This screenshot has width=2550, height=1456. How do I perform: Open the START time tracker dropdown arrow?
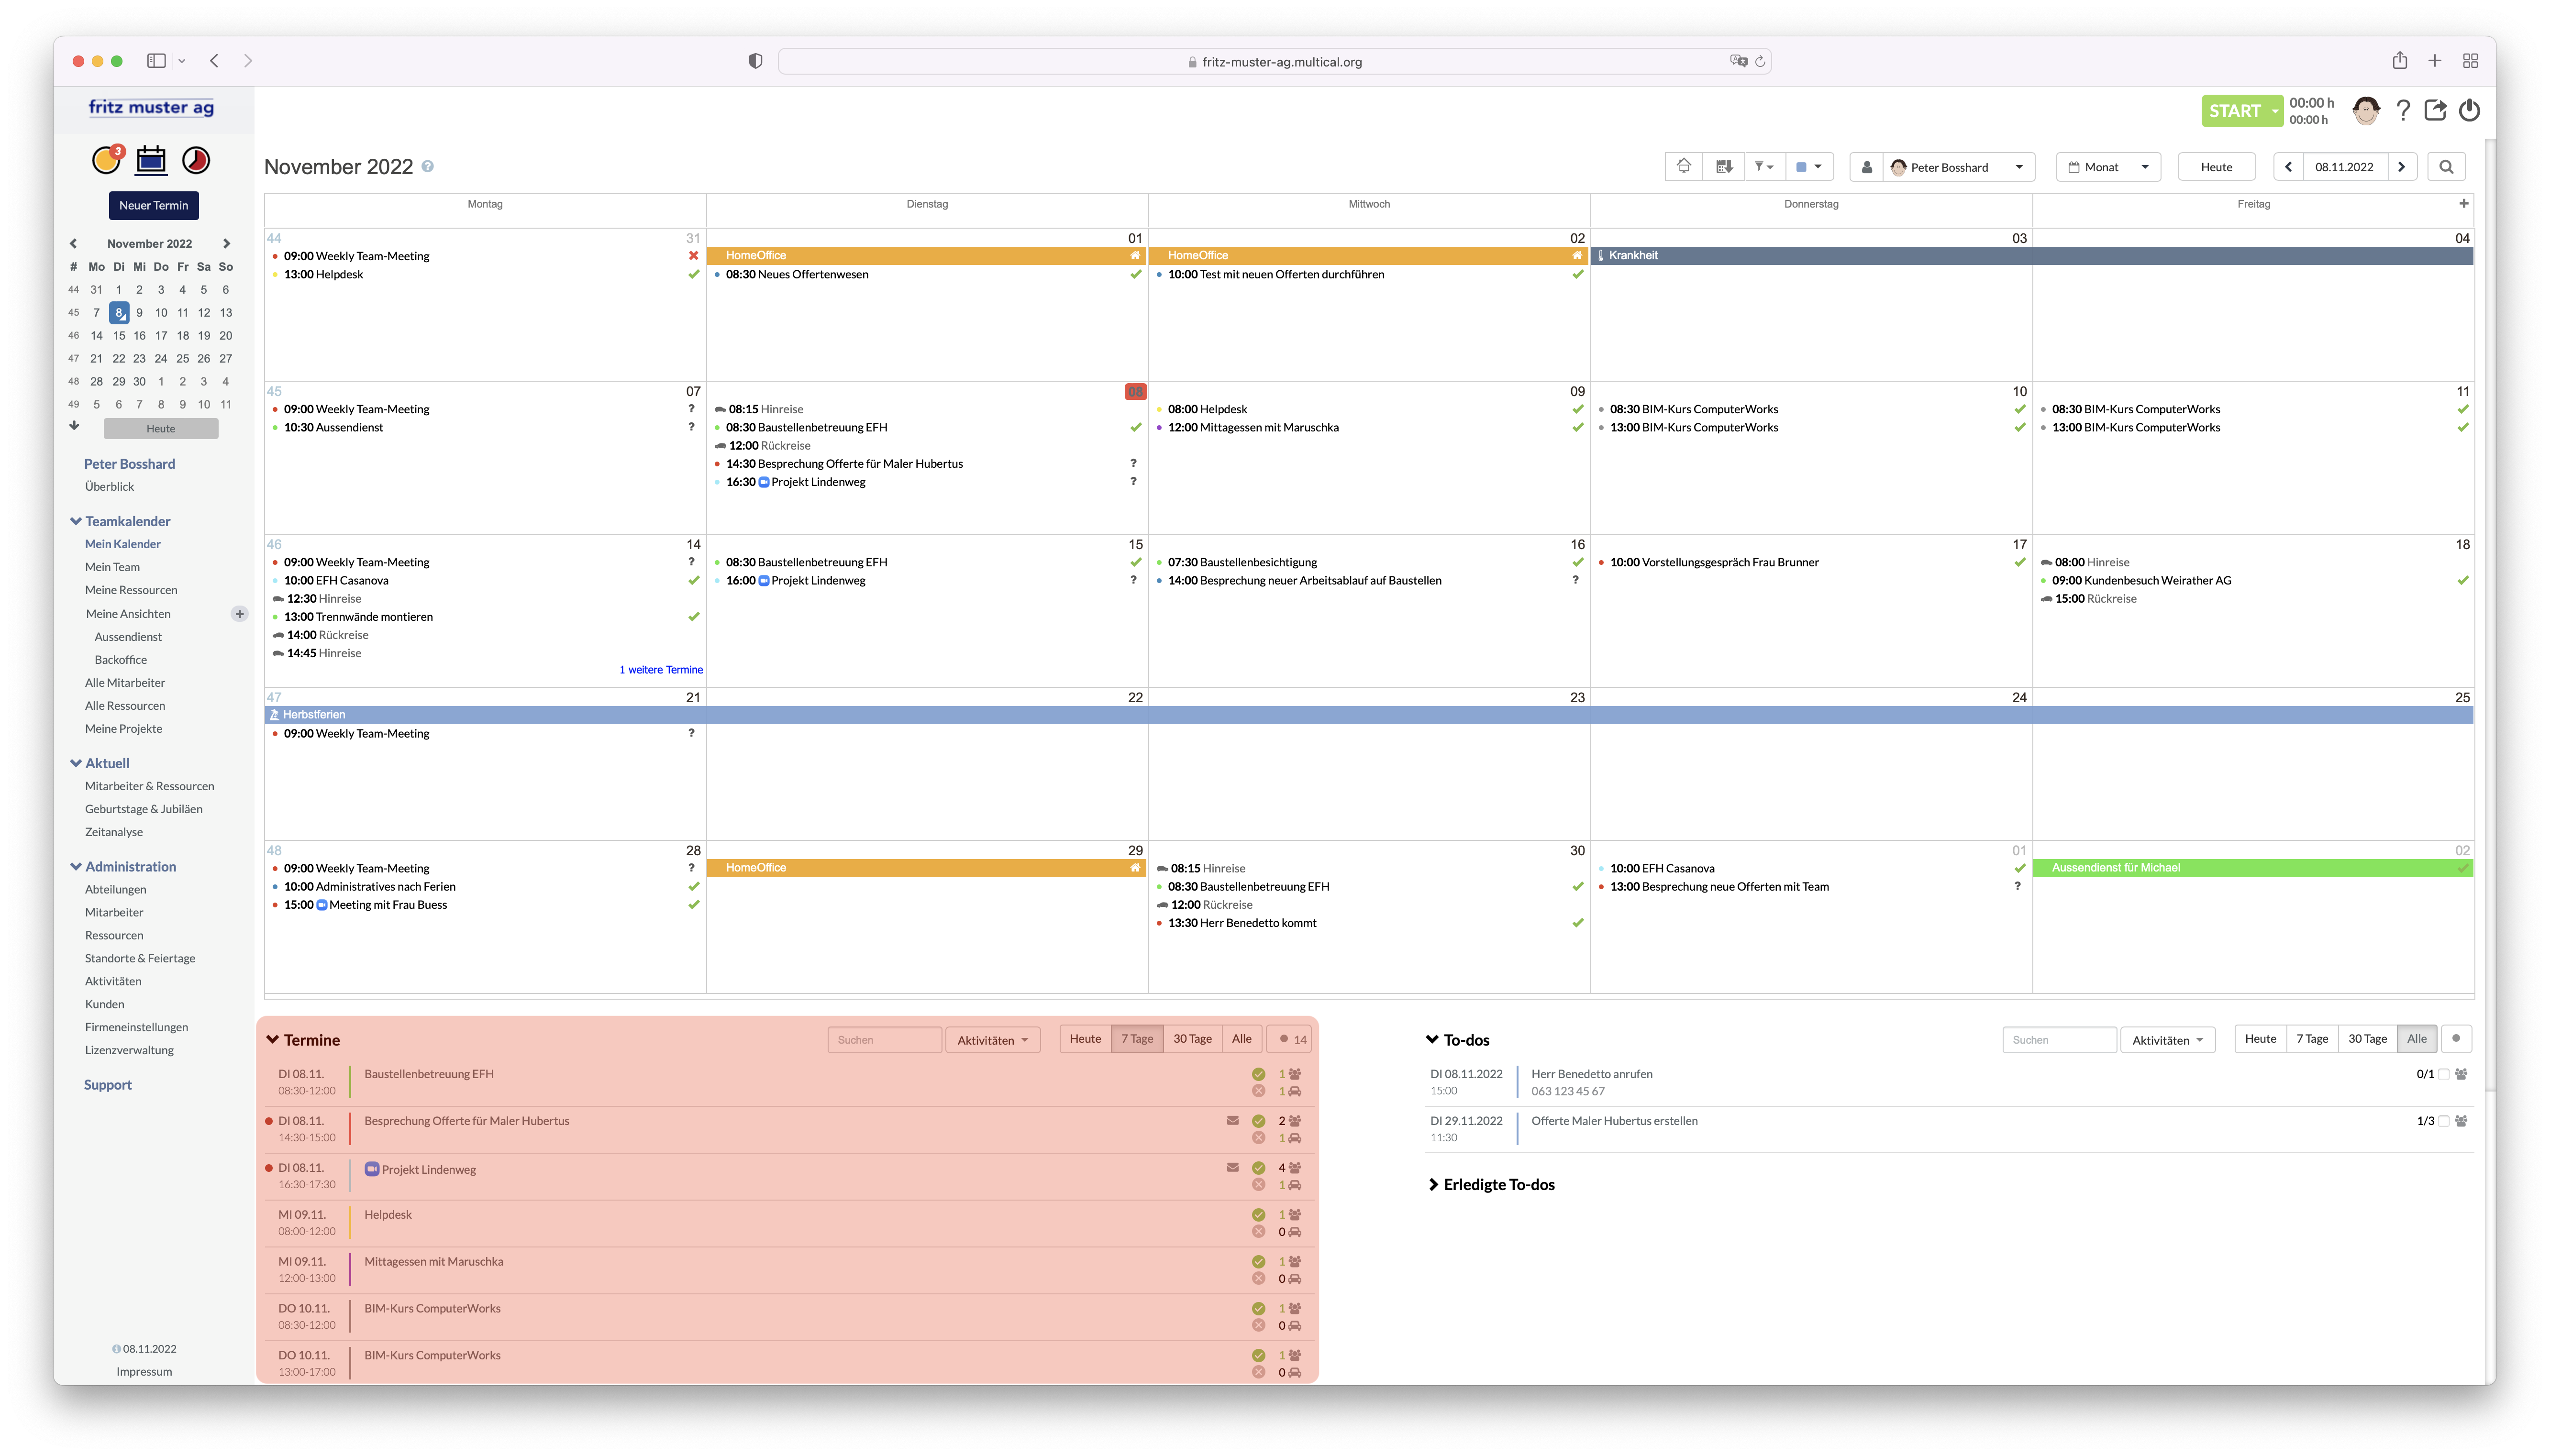point(2274,111)
